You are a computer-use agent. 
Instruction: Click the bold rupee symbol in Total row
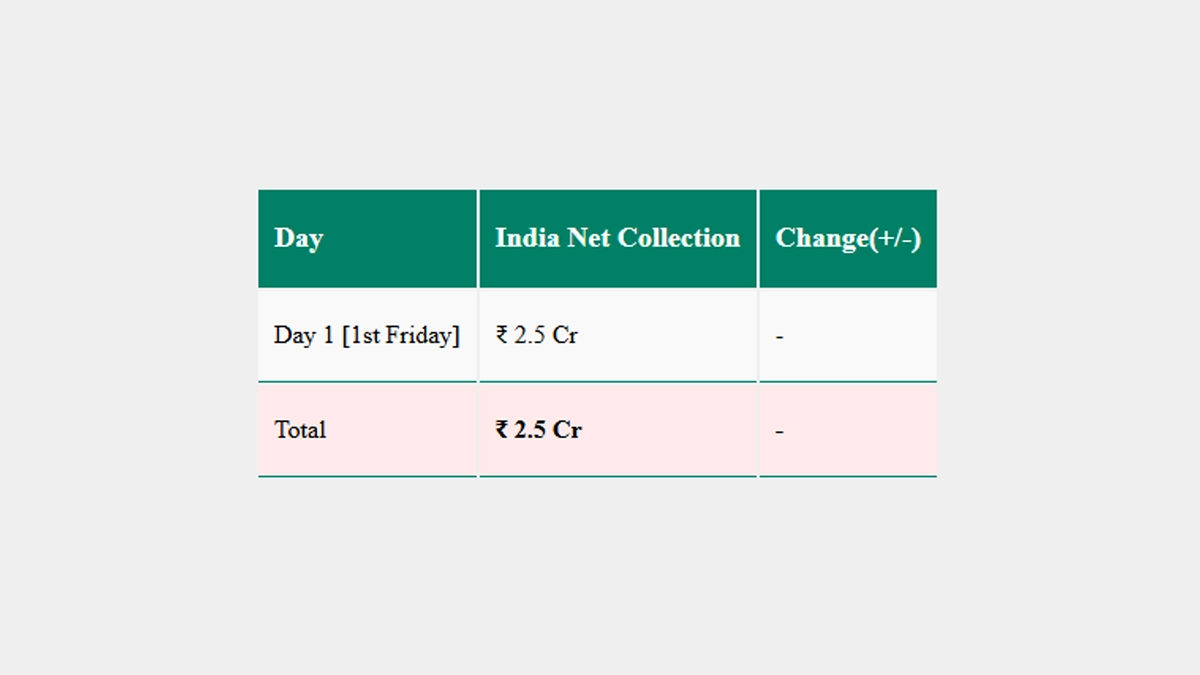[502, 430]
